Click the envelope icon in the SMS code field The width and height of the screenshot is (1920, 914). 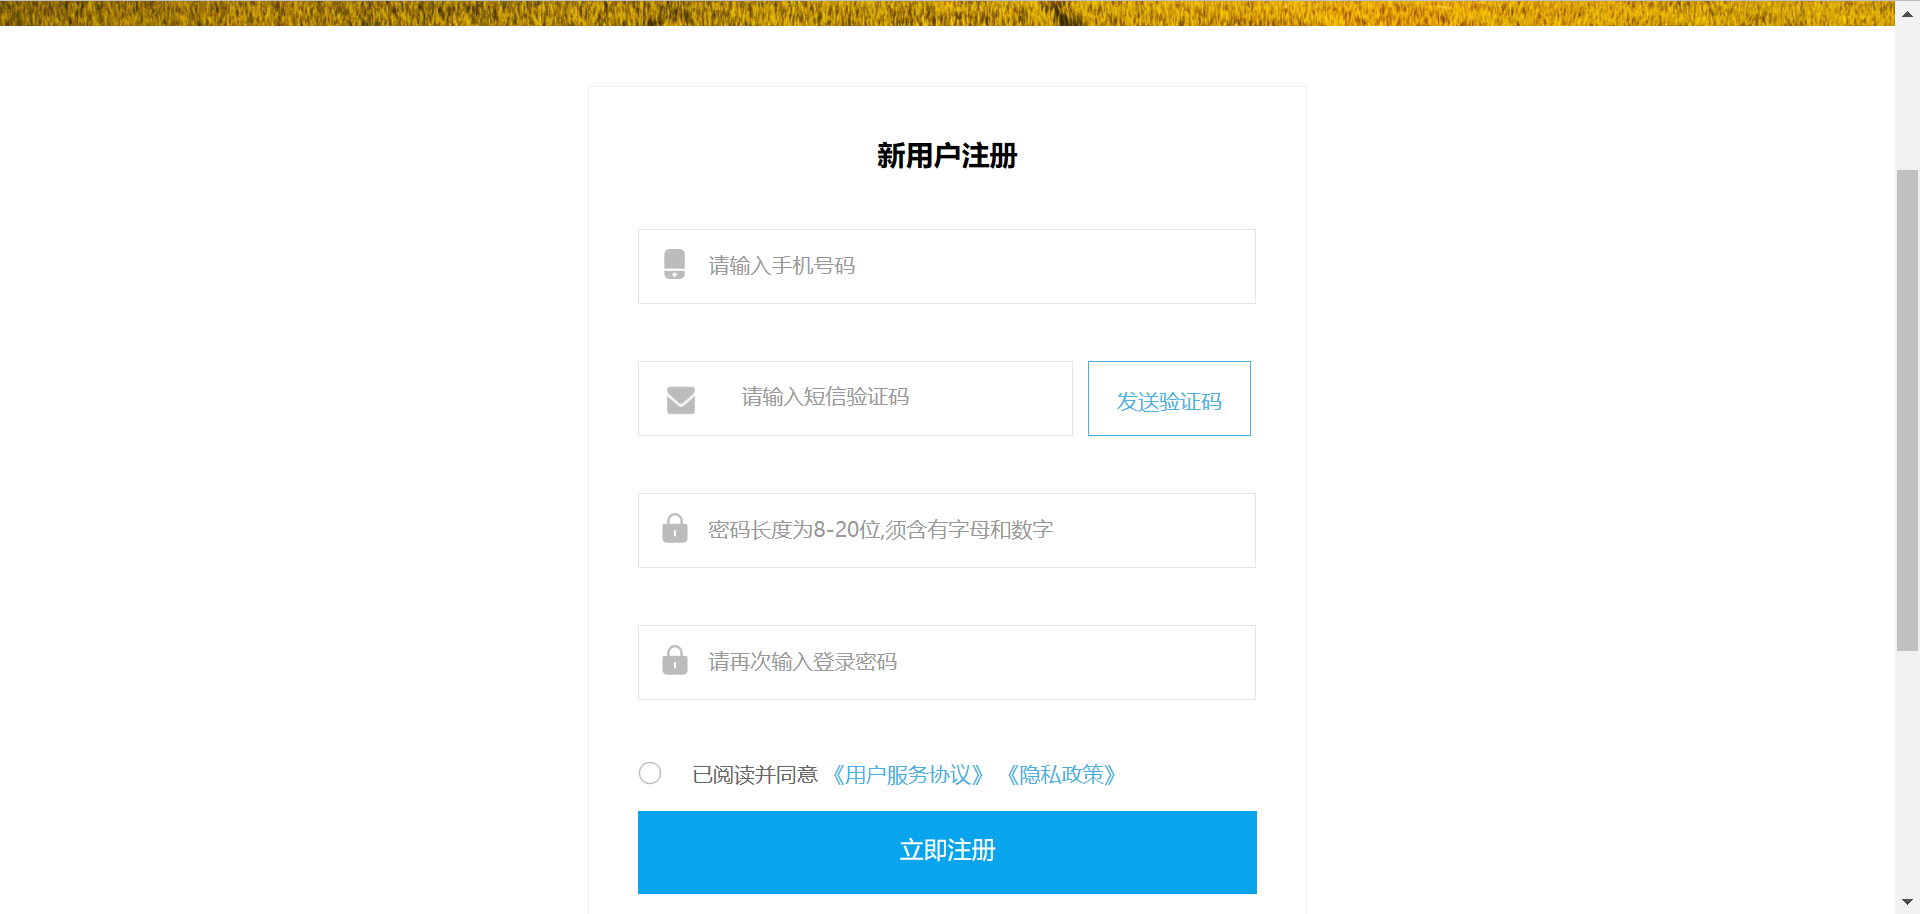(681, 400)
